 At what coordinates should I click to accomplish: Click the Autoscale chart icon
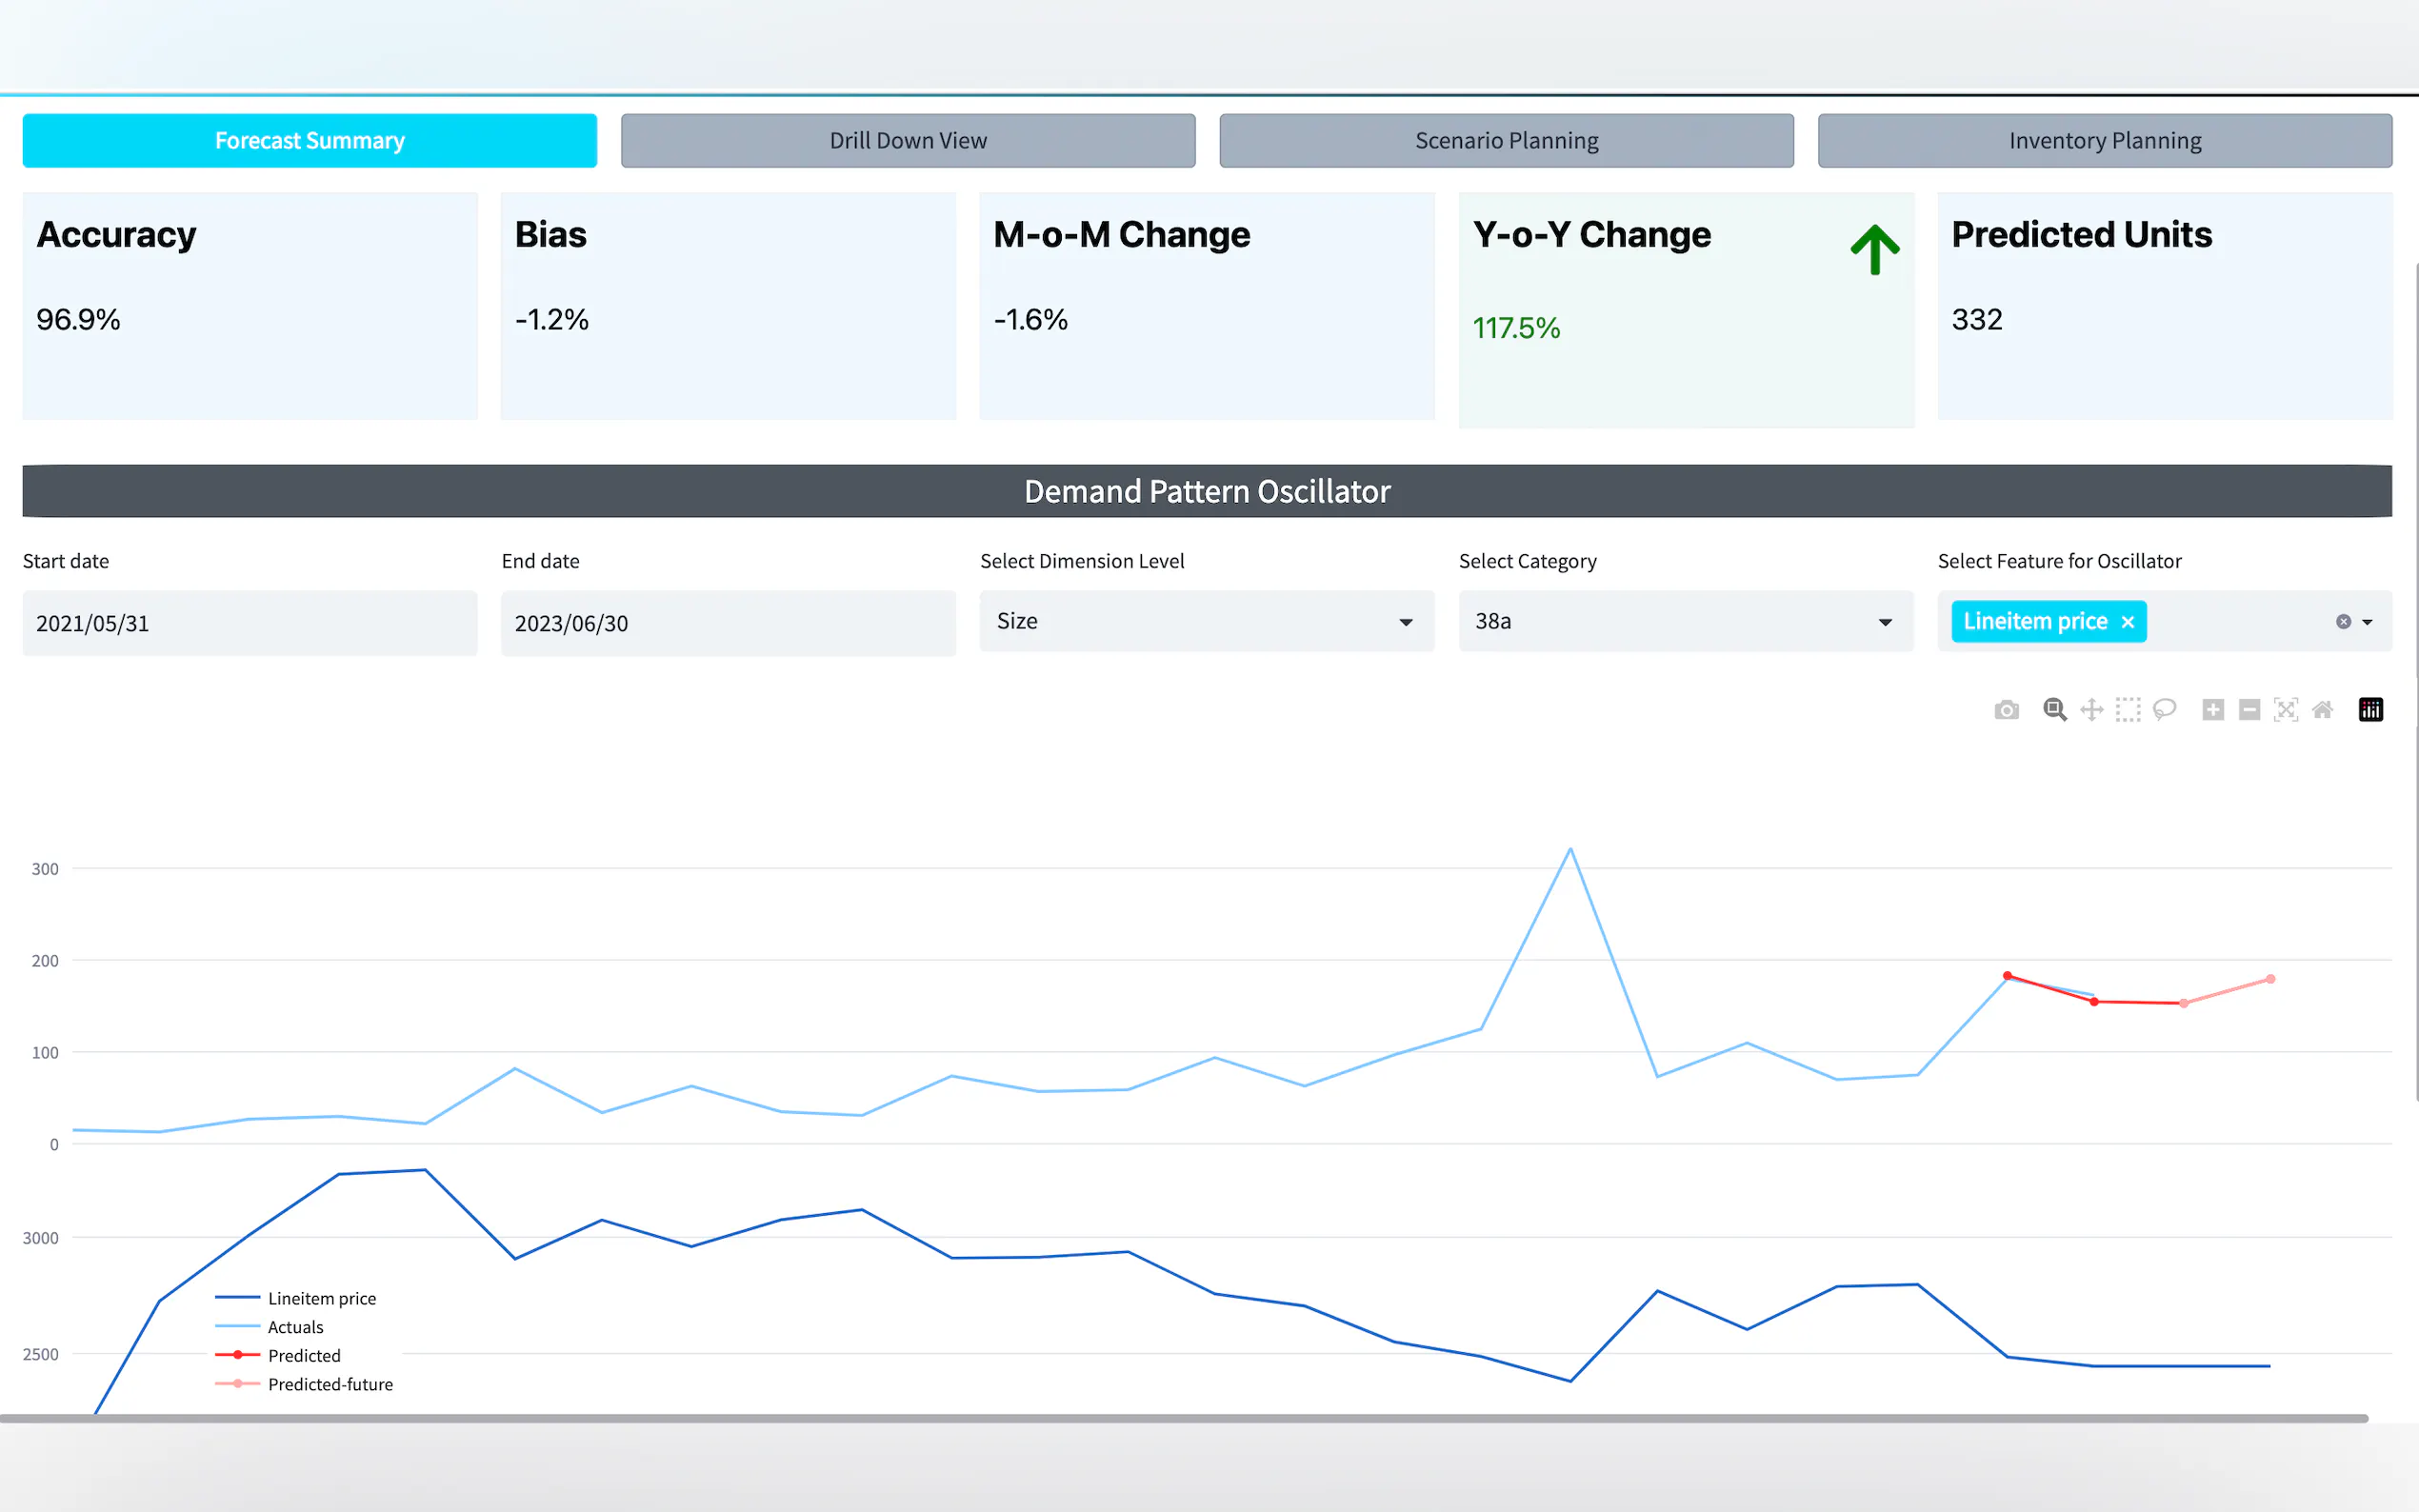pos(2286,710)
